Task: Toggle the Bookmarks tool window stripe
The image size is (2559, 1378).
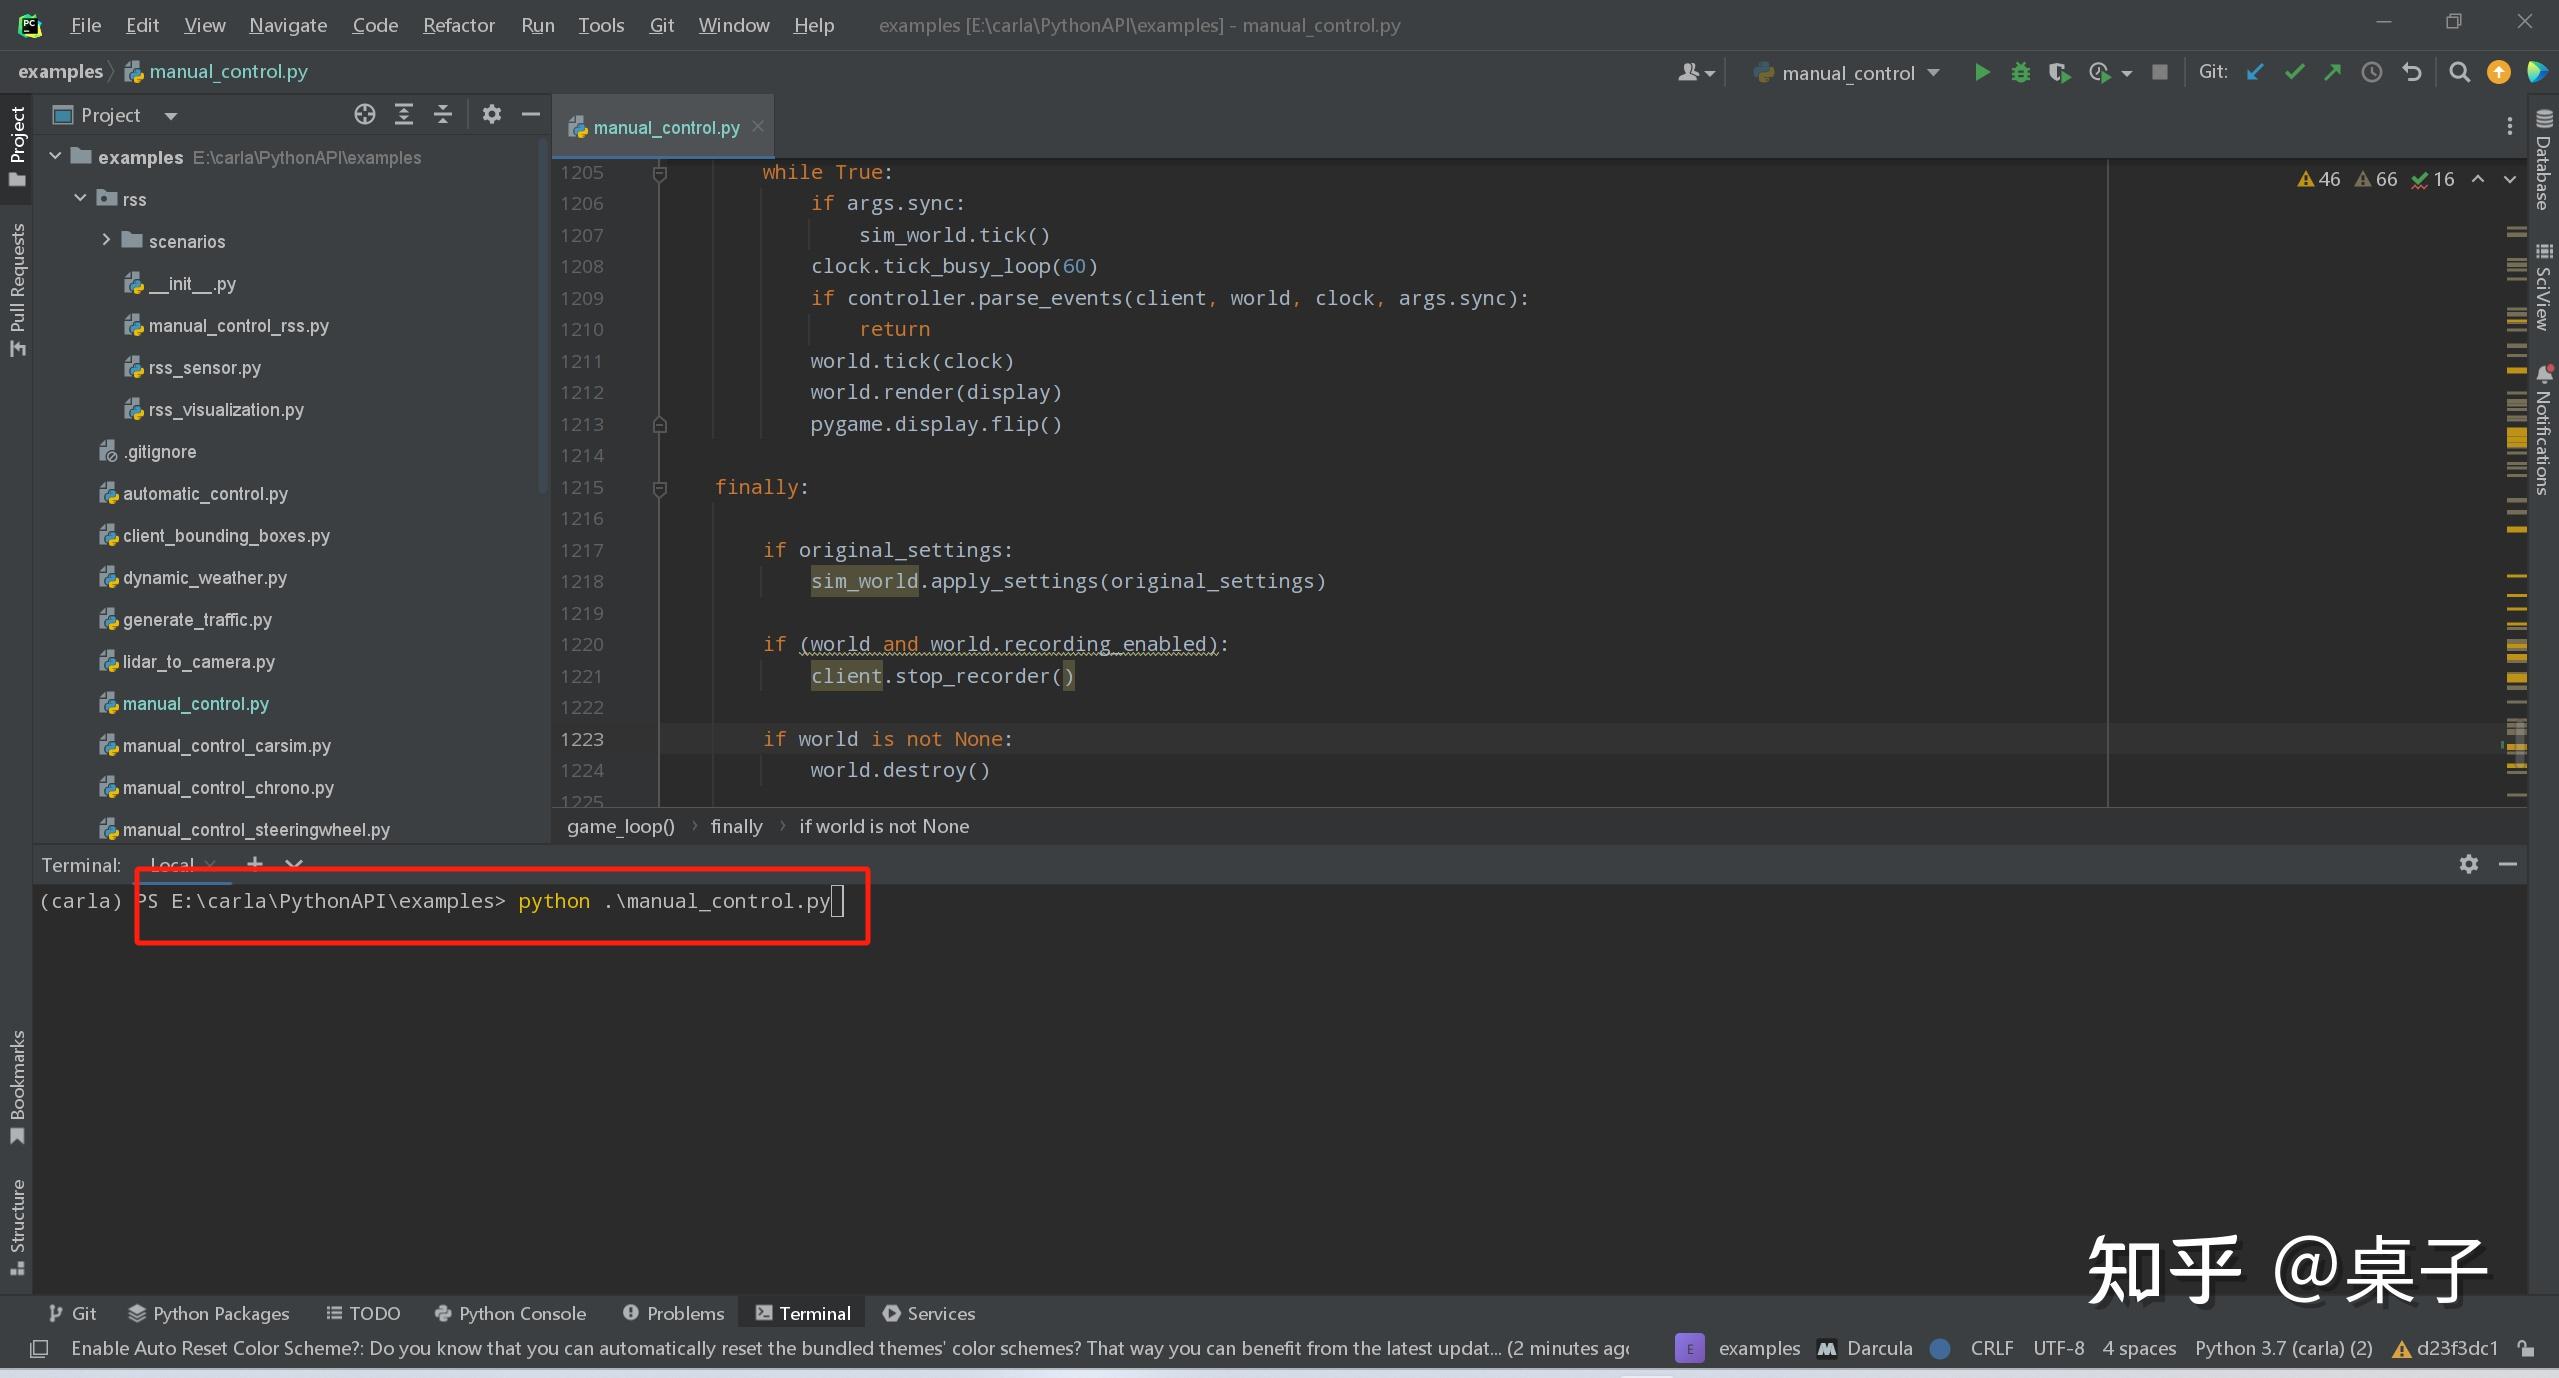Action: click(x=17, y=1086)
